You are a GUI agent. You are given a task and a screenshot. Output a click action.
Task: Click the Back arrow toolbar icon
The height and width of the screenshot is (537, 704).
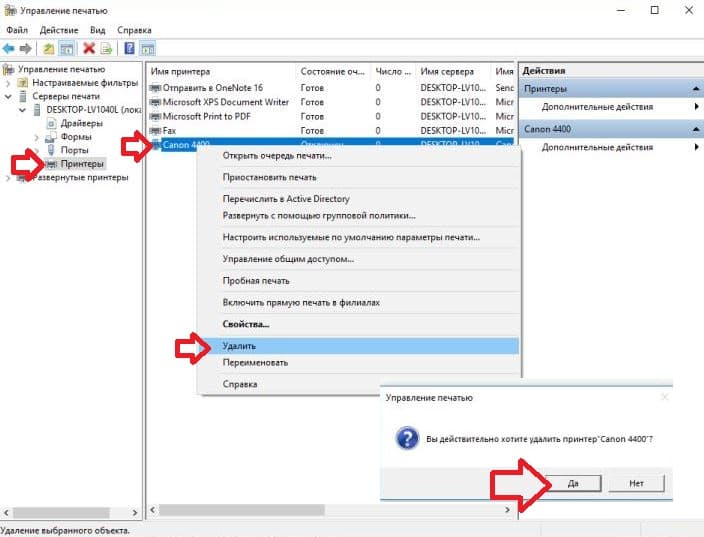9,48
